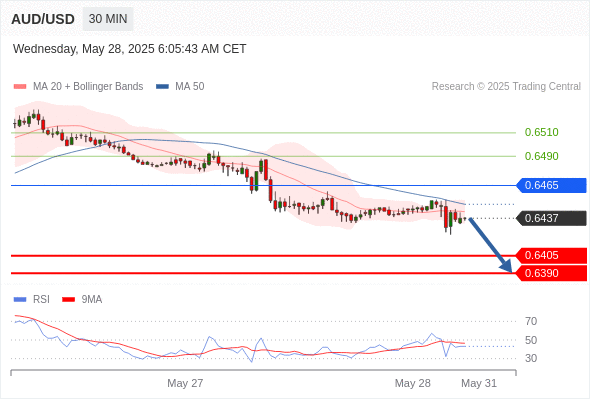Image resolution: width=590 pixels, height=400 pixels.
Task: Click the black 0.6437 current price tag
Action: pos(551,218)
